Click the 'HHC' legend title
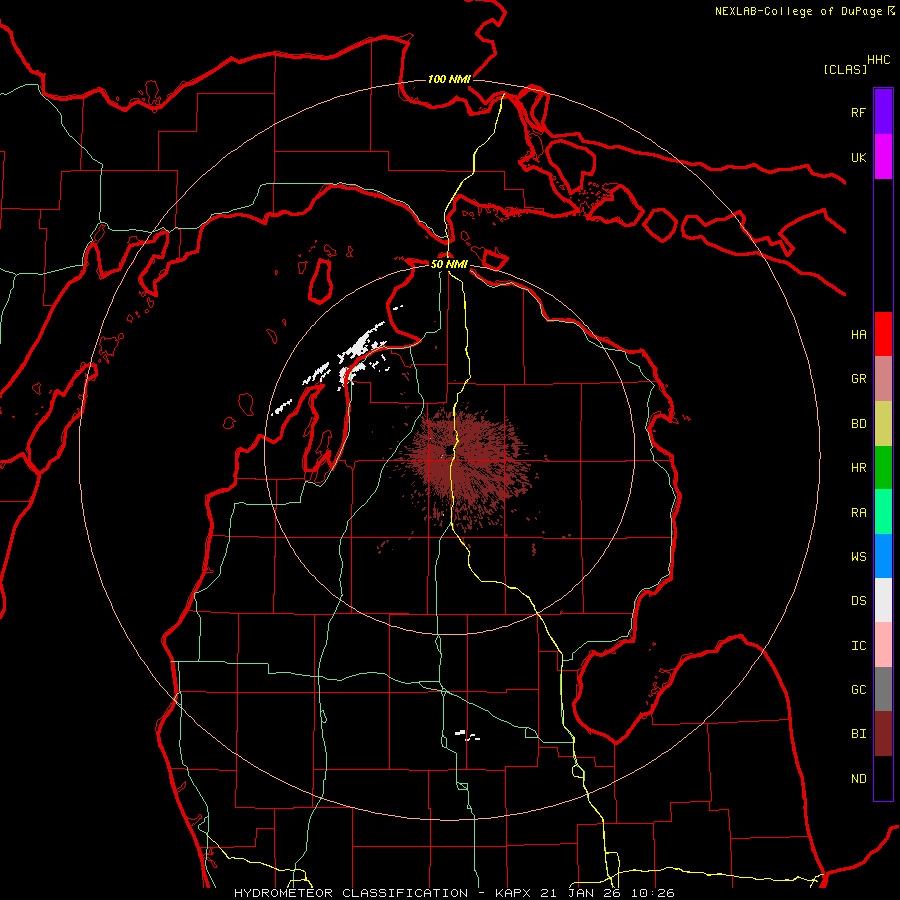 click(x=878, y=60)
